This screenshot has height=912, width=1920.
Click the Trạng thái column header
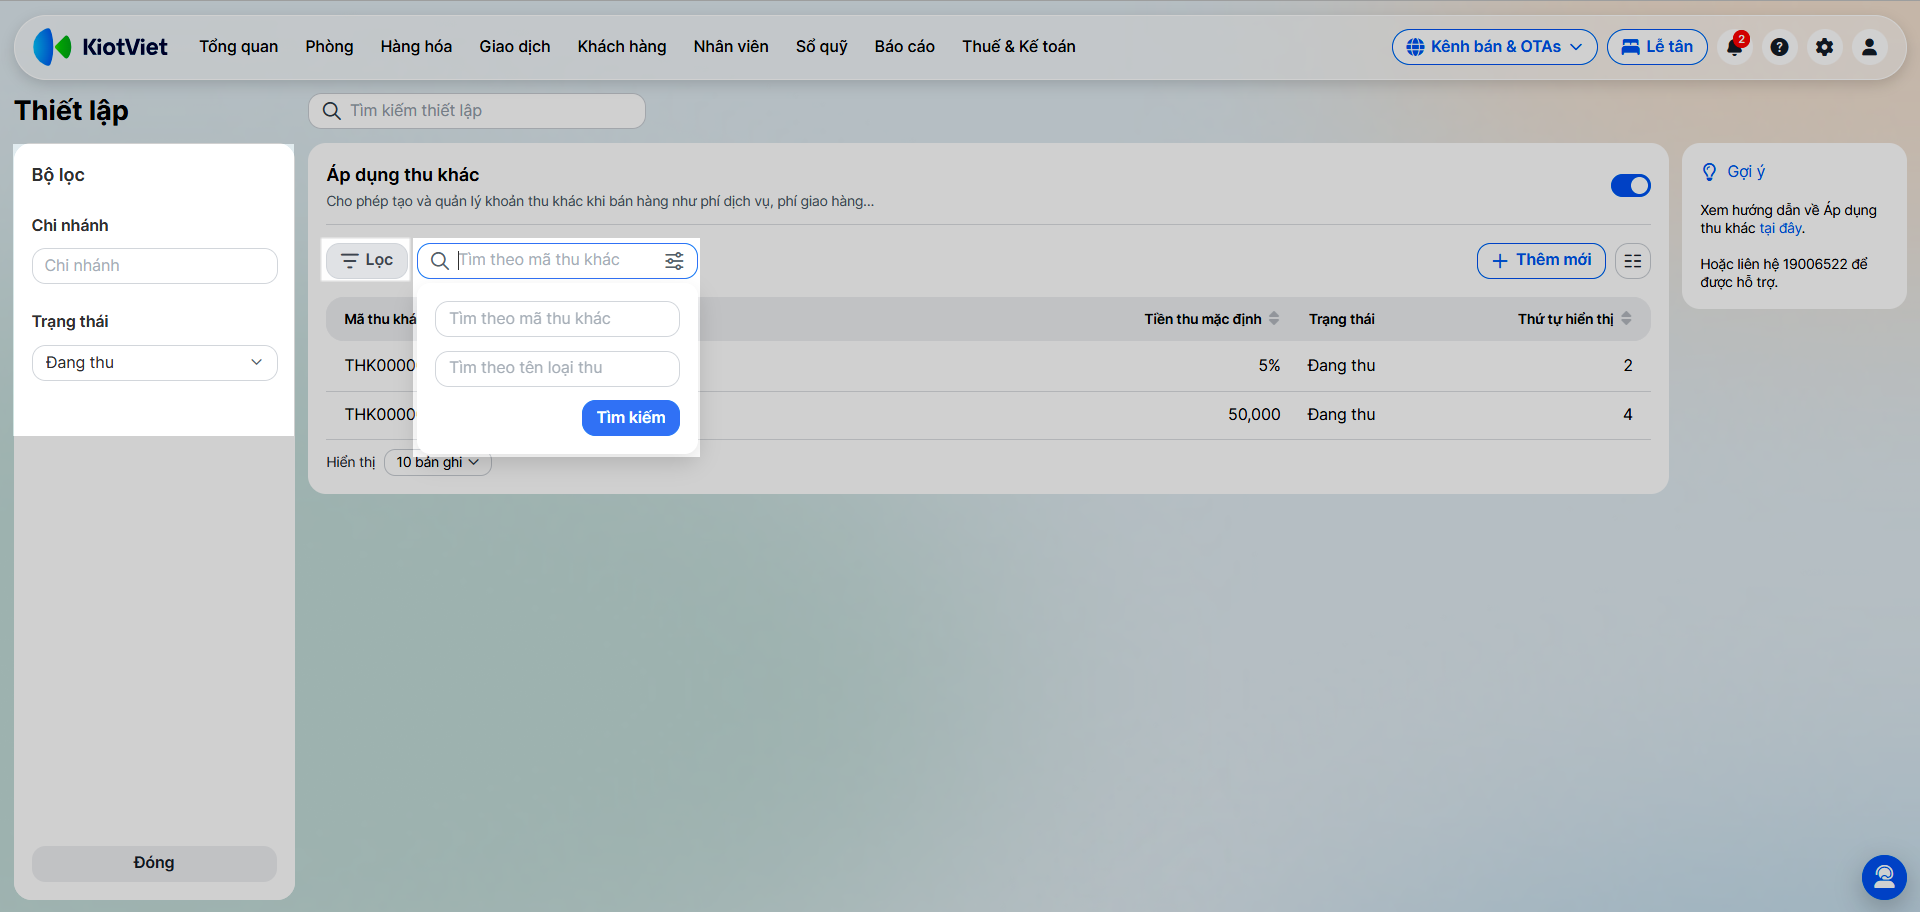(1342, 319)
